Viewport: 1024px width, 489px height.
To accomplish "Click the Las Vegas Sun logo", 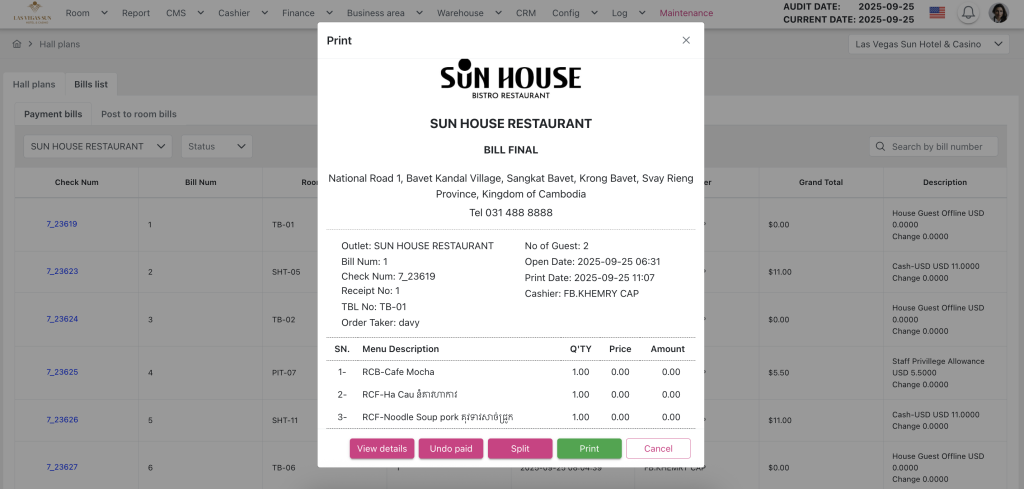I will point(28,13).
